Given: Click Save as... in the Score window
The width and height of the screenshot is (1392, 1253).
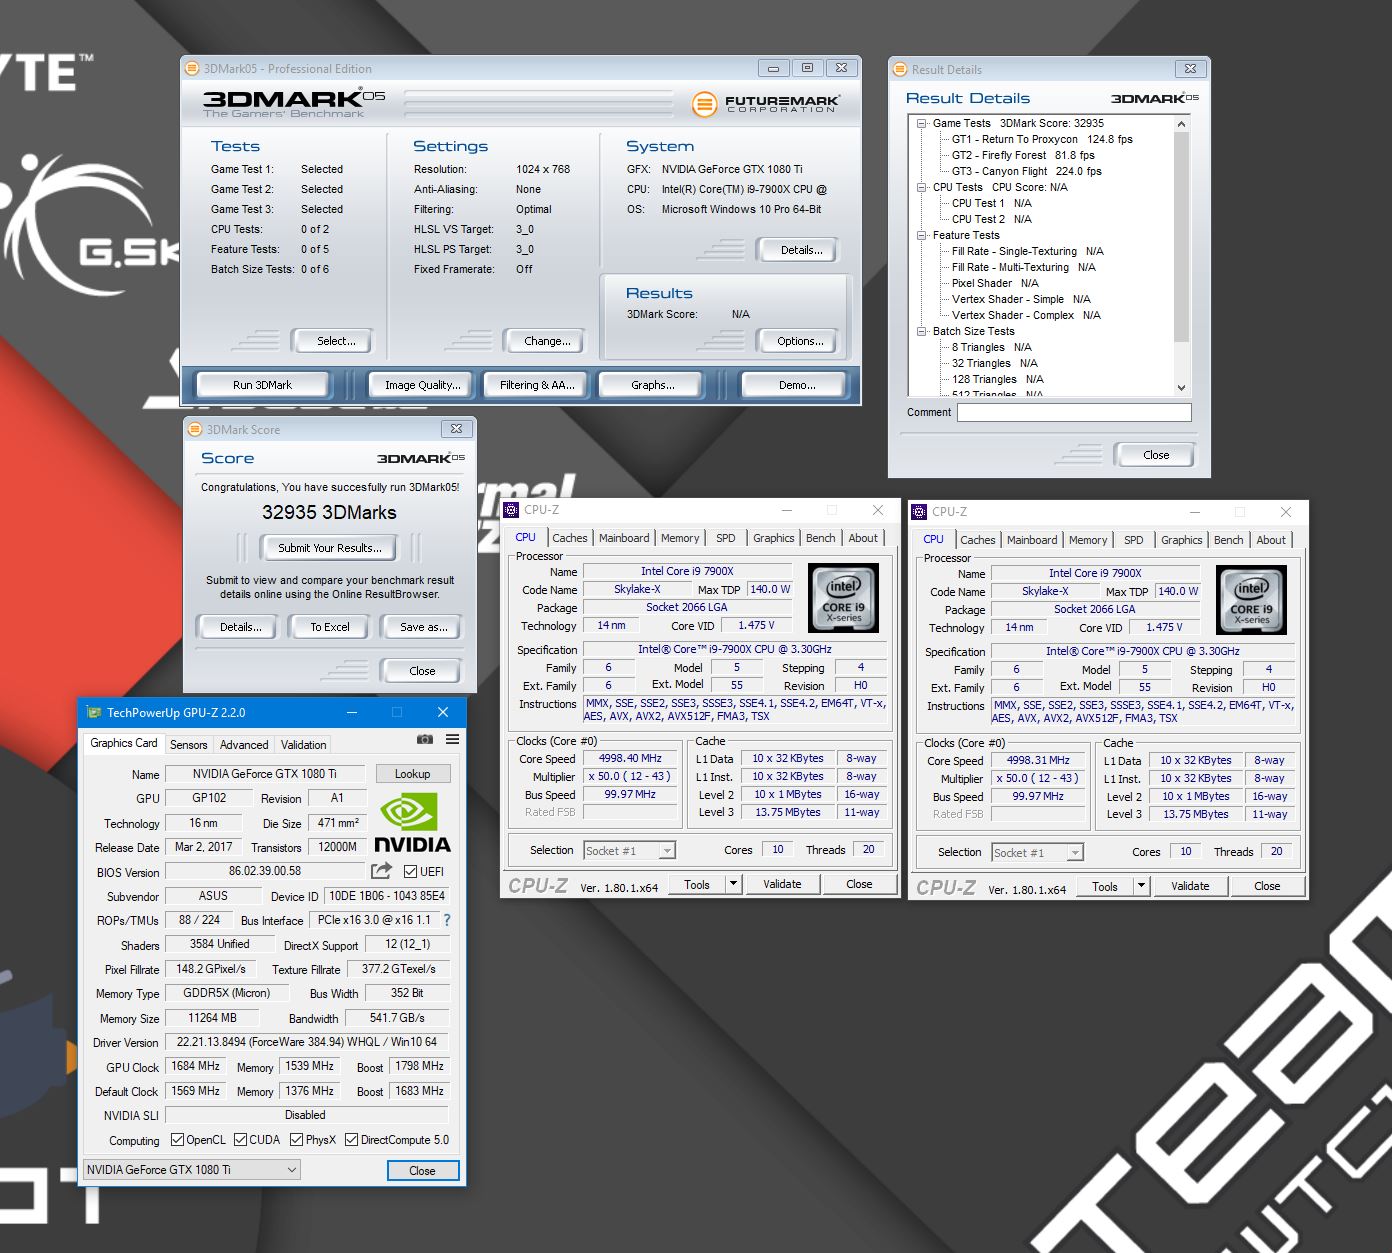Looking at the screenshot, I should tap(423, 627).
